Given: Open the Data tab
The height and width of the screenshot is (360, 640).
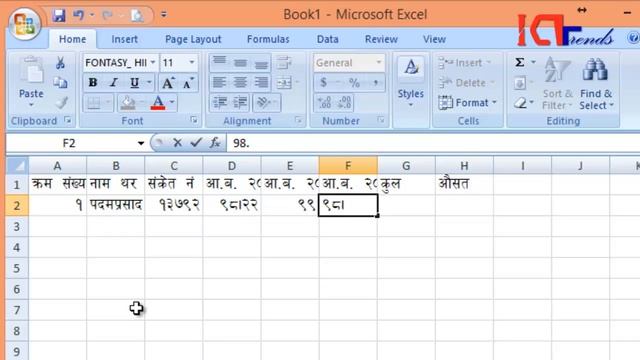Looking at the screenshot, I should pos(327,39).
